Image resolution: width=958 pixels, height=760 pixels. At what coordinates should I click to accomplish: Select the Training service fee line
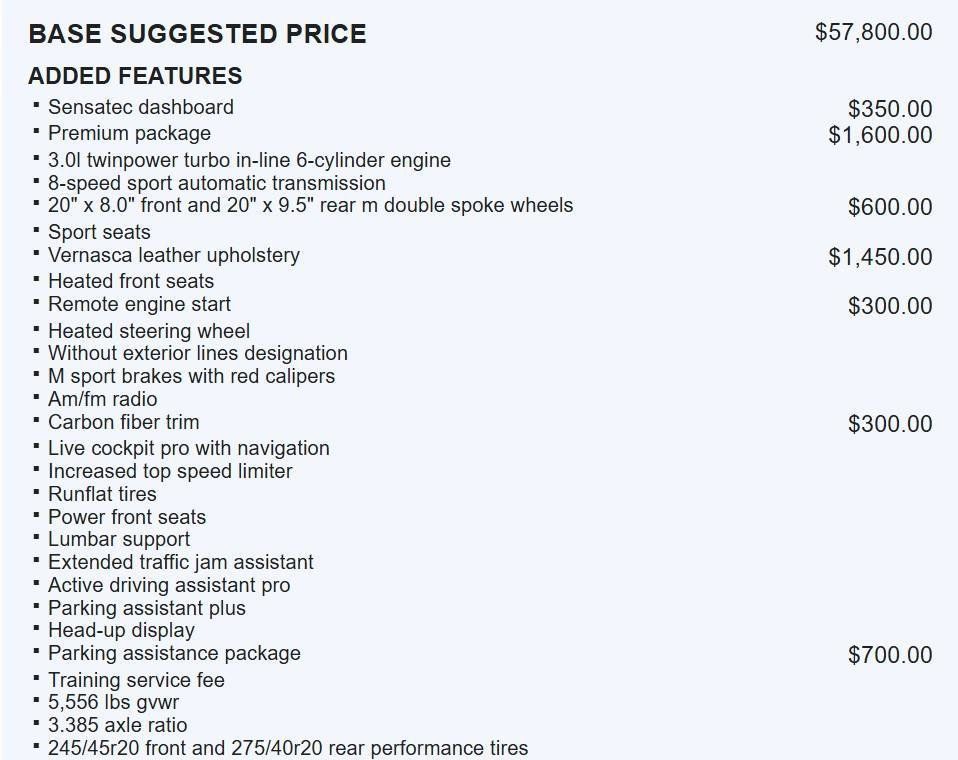click(136, 680)
